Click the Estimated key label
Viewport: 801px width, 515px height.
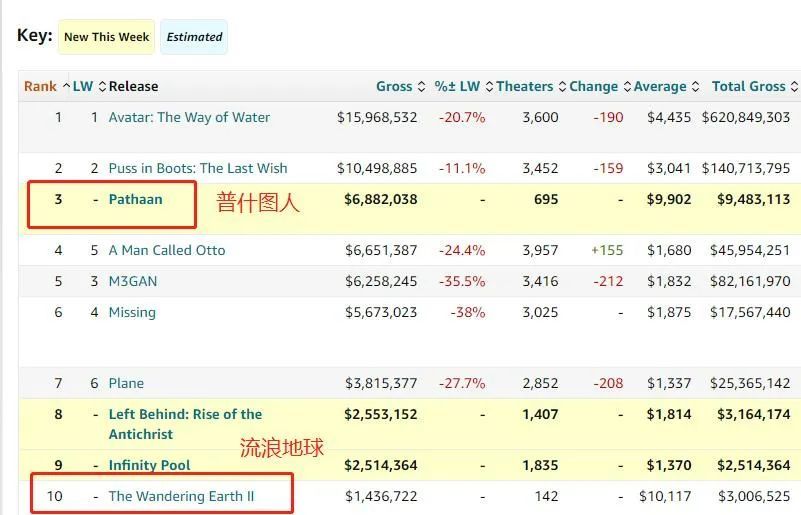point(194,37)
